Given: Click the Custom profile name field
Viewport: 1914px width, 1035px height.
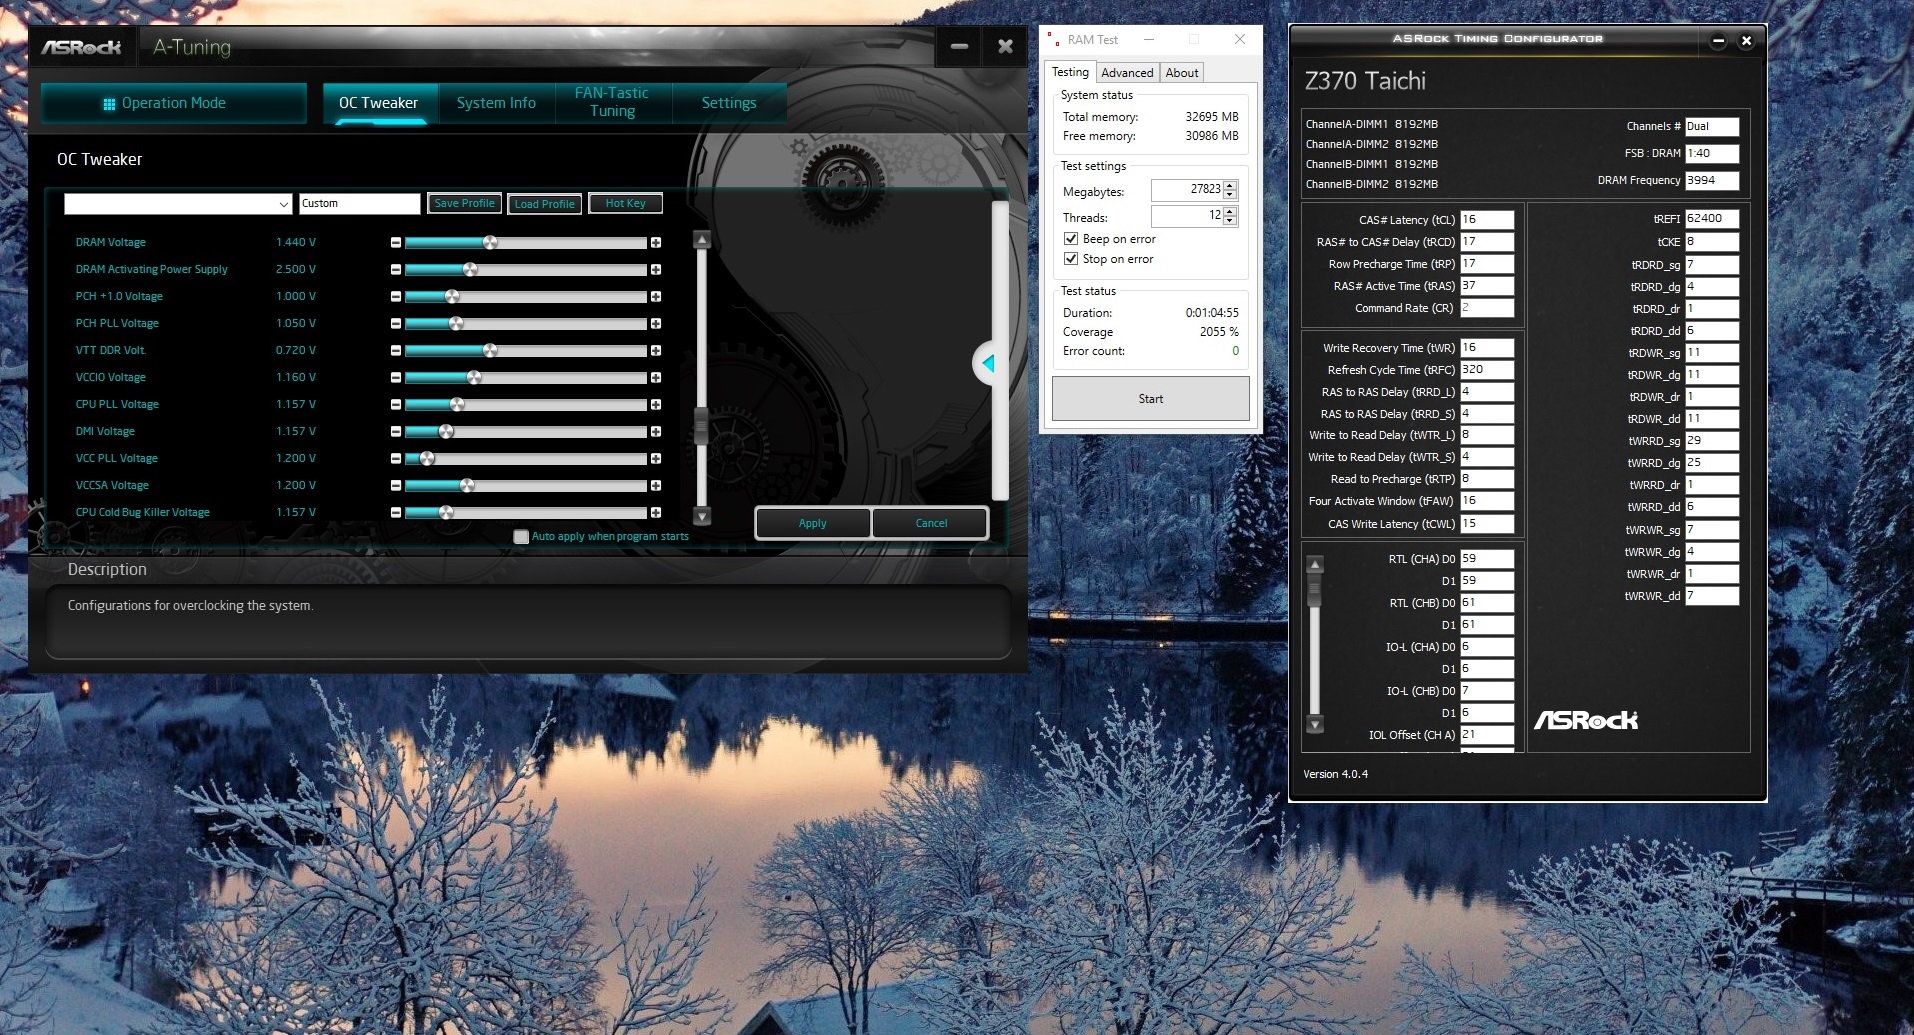Looking at the screenshot, I should pyautogui.click(x=360, y=204).
